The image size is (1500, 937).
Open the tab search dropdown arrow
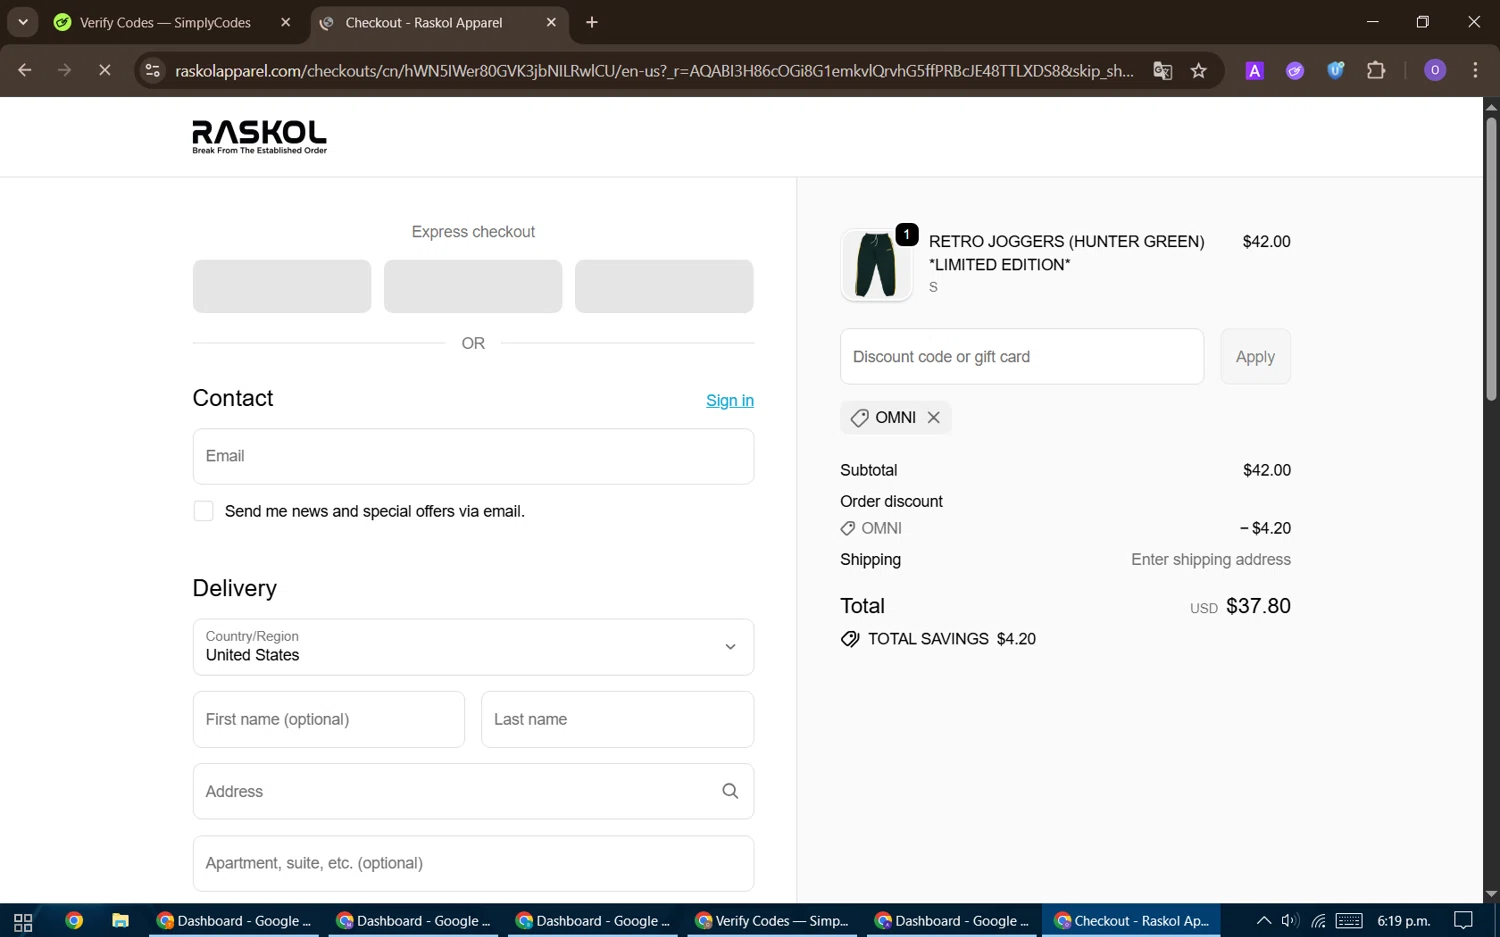click(x=22, y=22)
